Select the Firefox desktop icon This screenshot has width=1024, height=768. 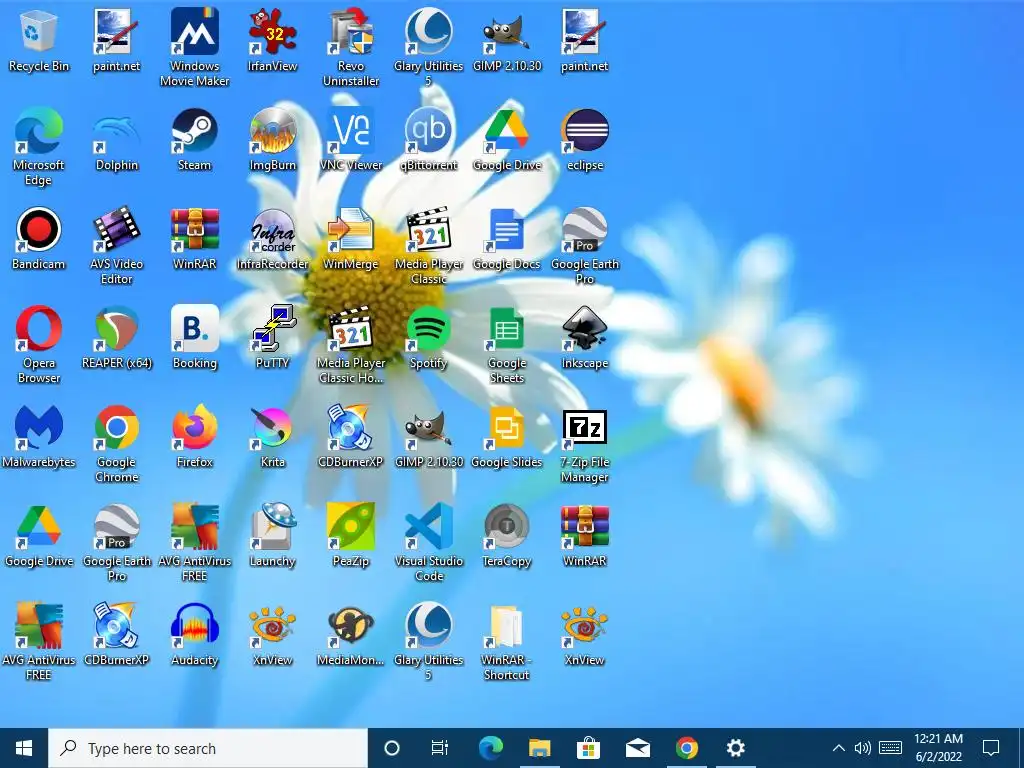pos(195,436)
